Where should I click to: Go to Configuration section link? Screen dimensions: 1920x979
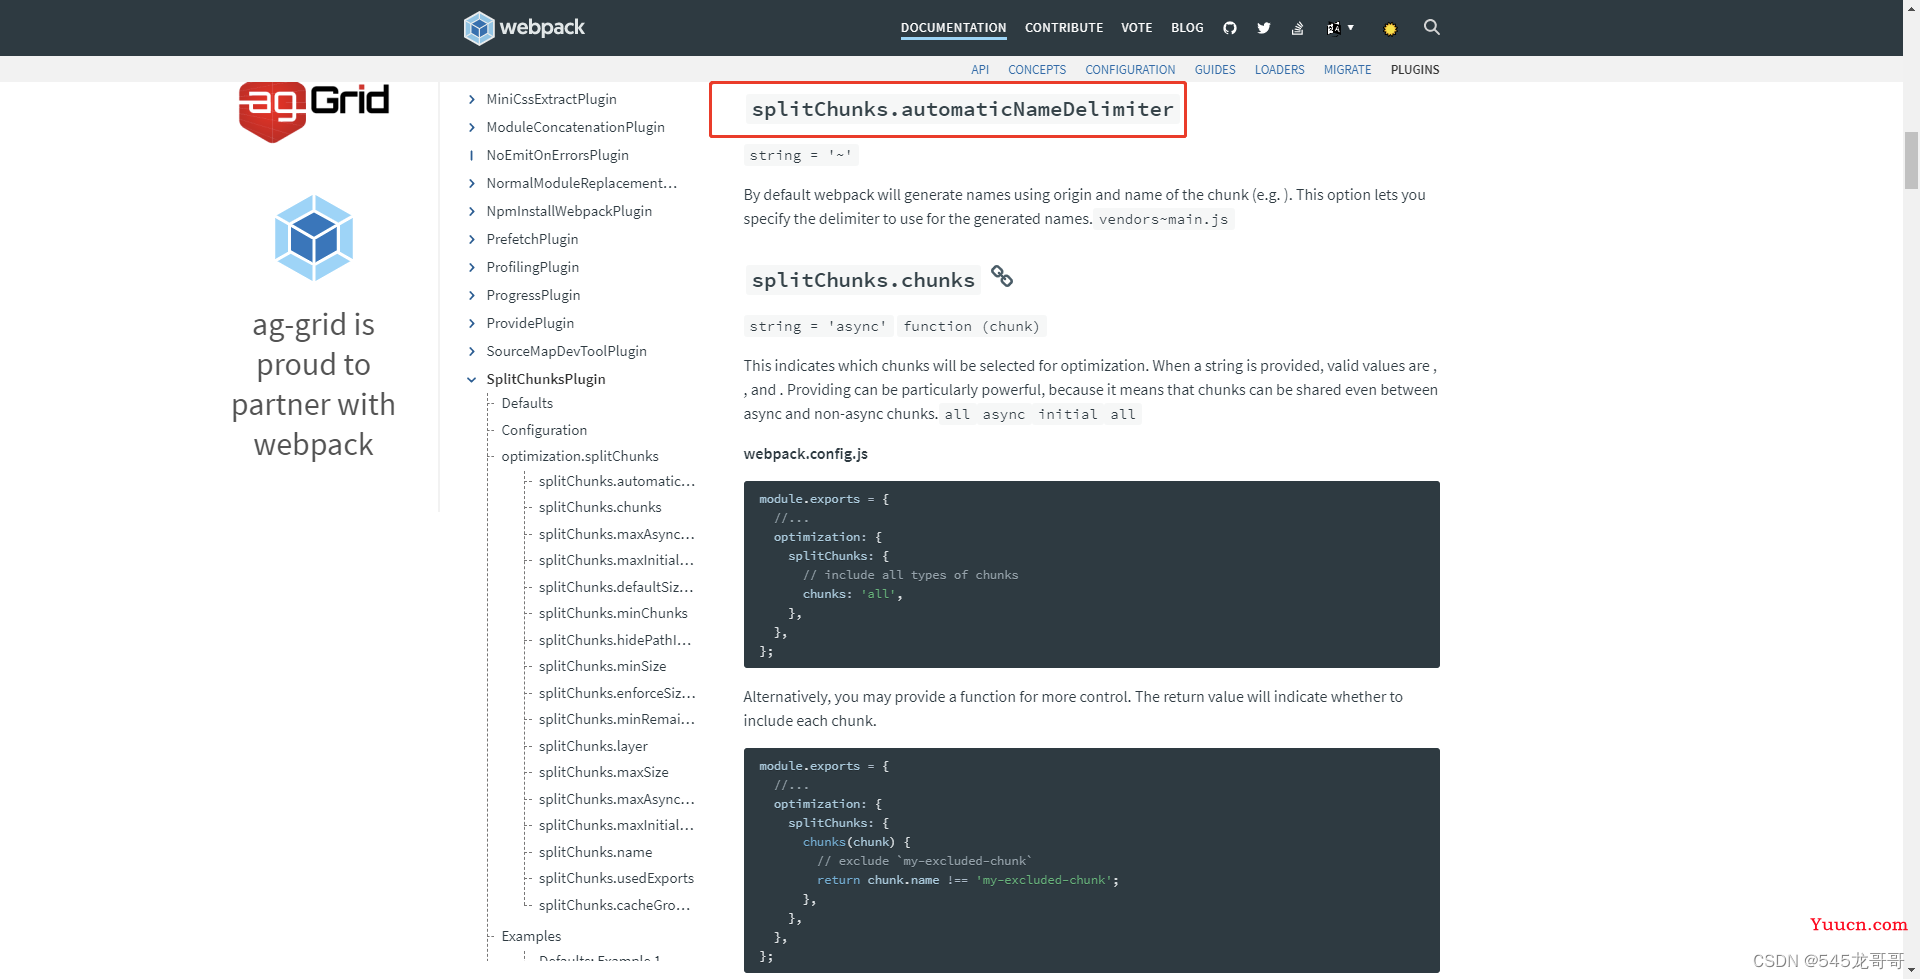544,430
